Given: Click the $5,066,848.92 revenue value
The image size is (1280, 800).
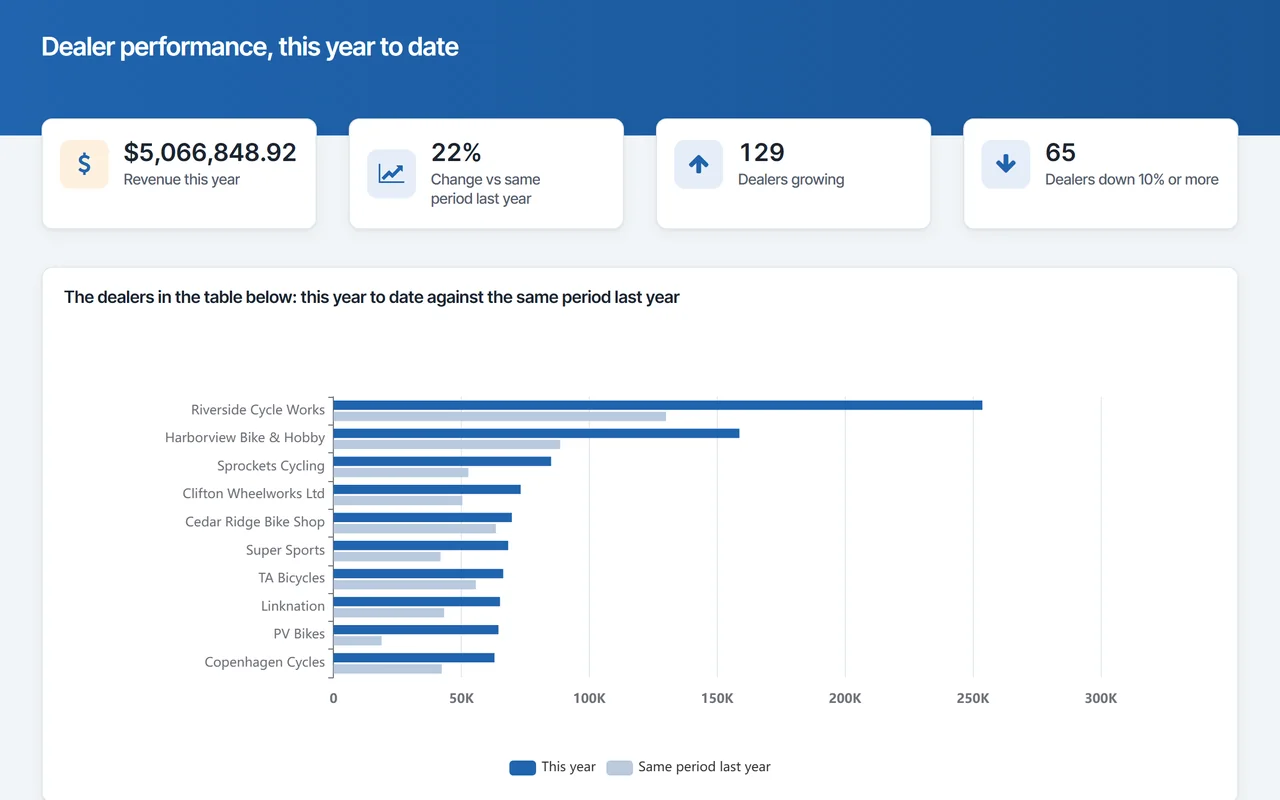Looking at the screenshot, I should point(210,152).
